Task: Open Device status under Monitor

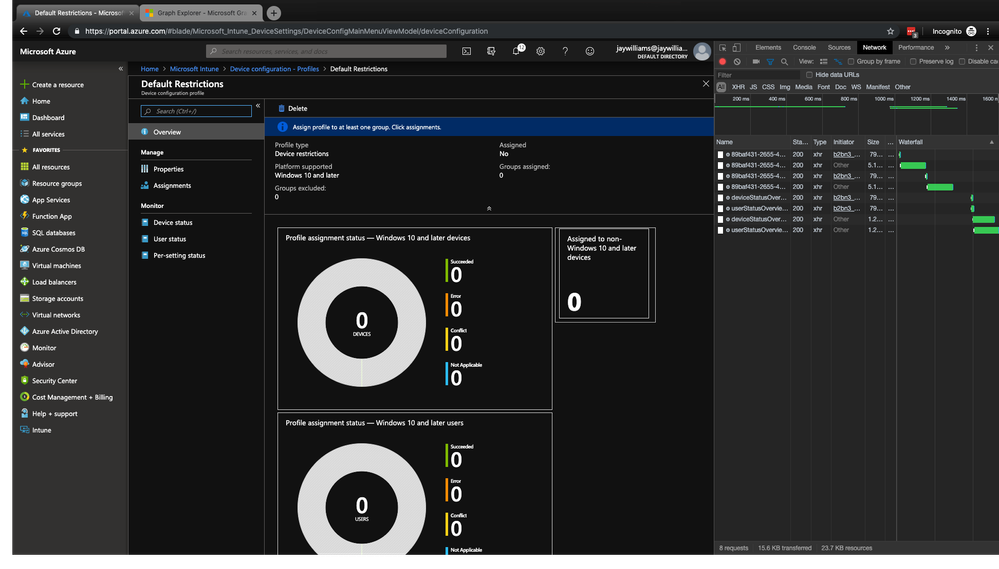Action: (173, 222)
